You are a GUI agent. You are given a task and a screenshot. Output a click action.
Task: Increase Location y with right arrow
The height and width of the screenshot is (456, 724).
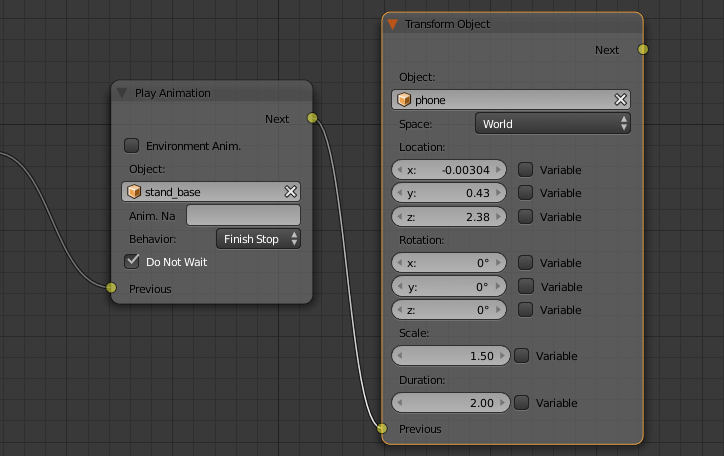[x=499, y=192]
